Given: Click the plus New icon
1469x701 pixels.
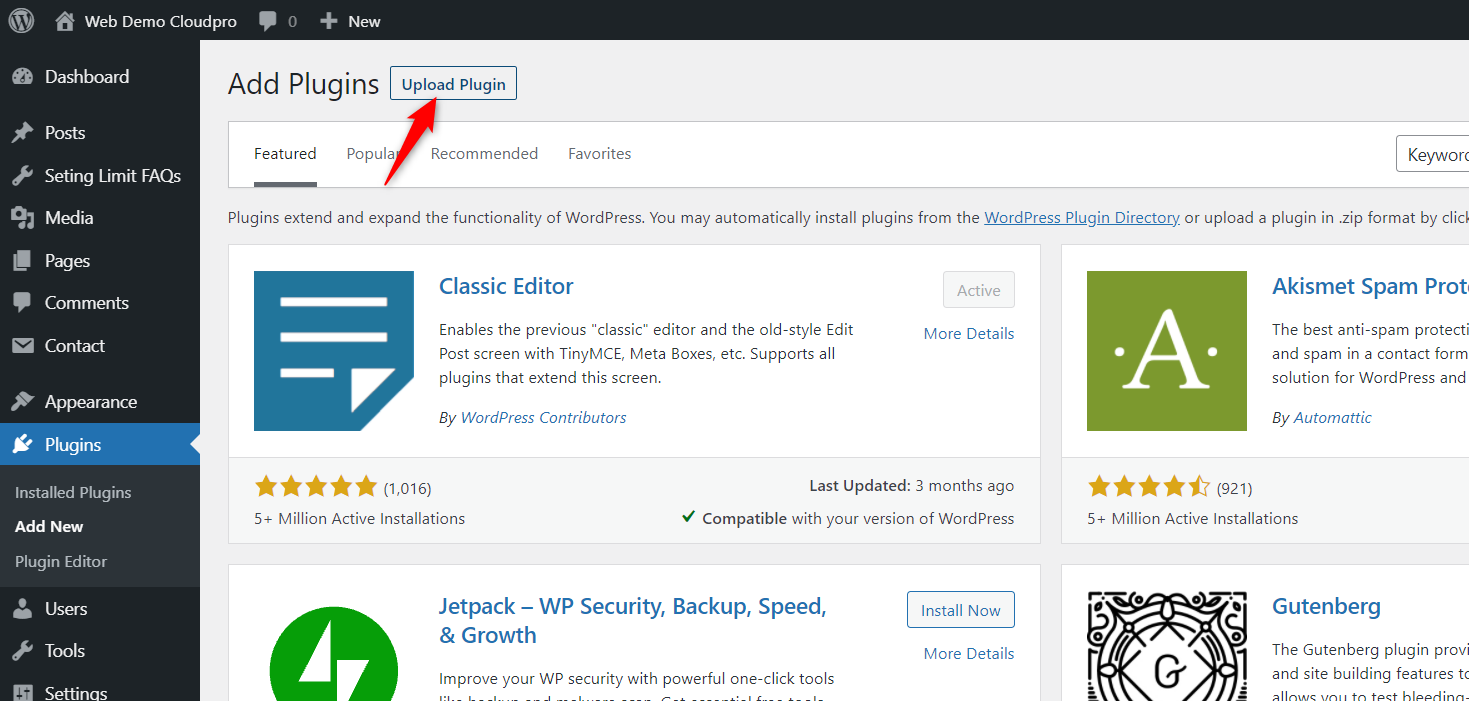Looking at the screenshot, I should pos(328,21).
